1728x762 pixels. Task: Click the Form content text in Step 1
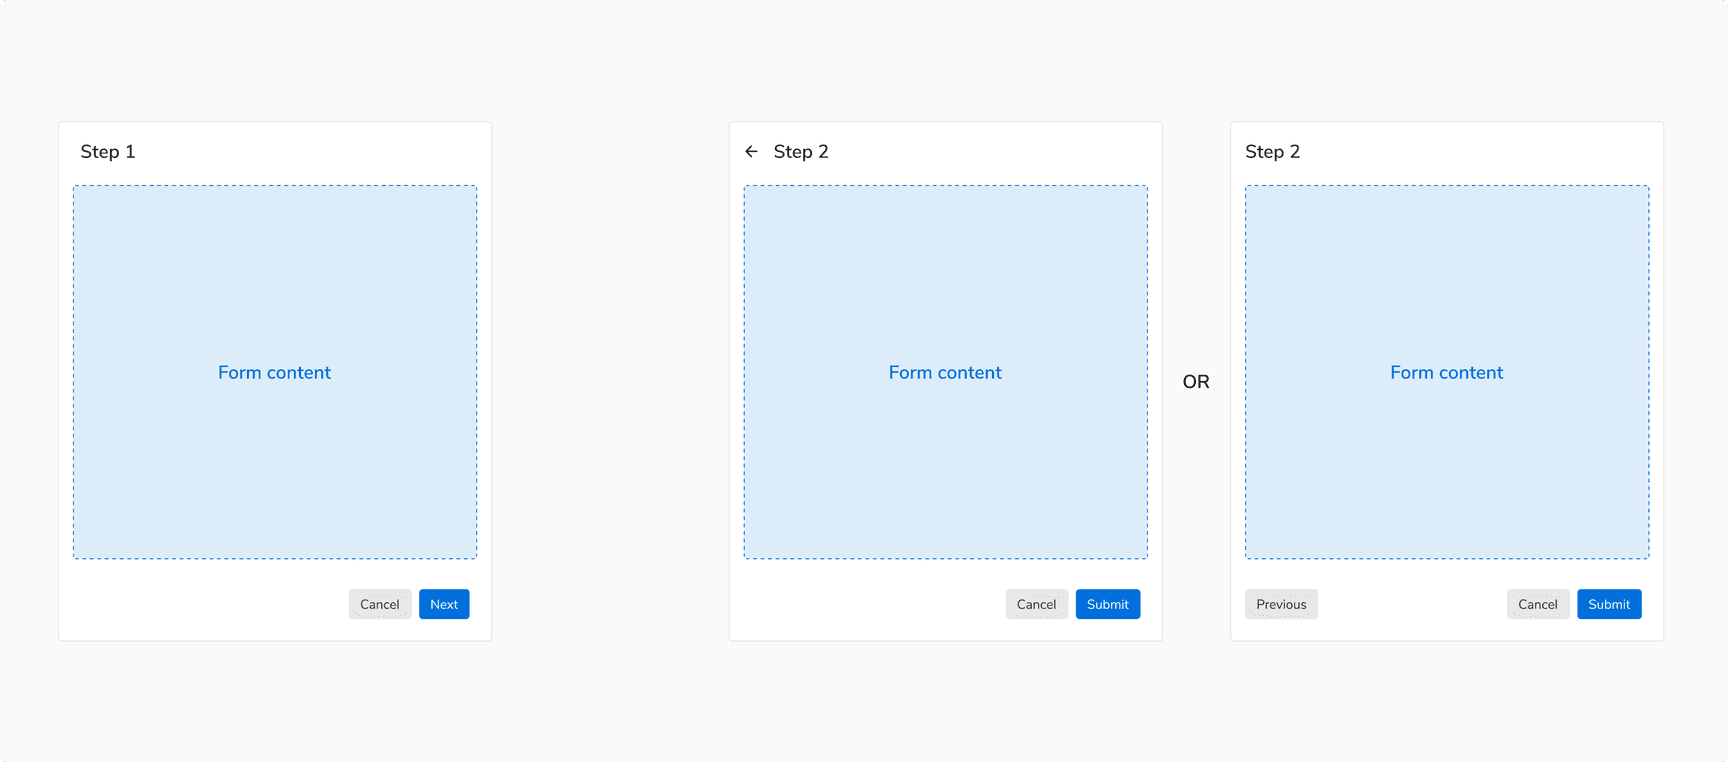click(274, 373)
